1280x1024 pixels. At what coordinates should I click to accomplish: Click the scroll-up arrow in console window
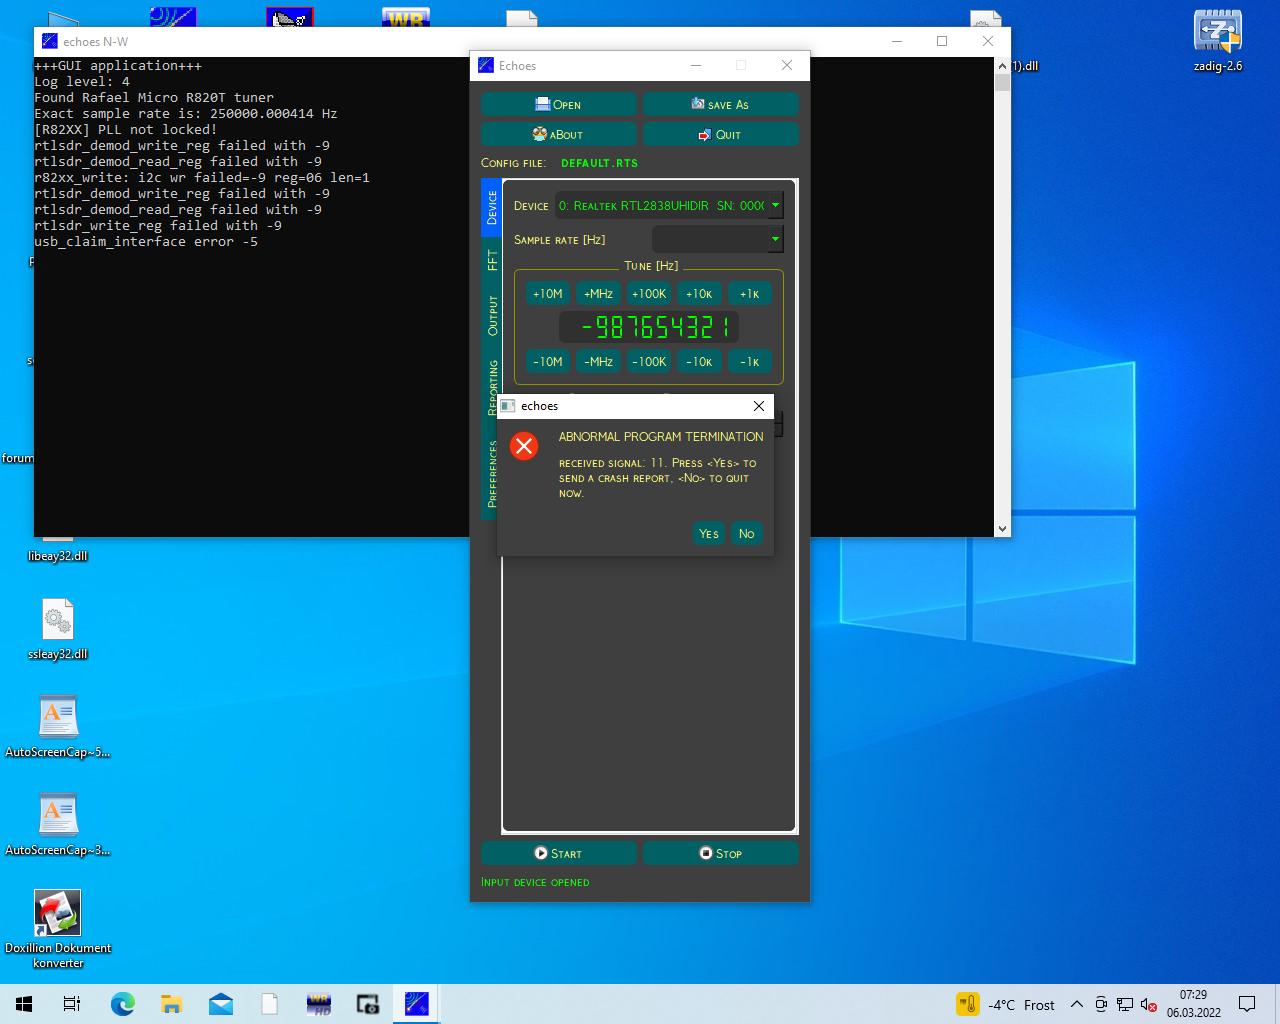point(1002,66)
